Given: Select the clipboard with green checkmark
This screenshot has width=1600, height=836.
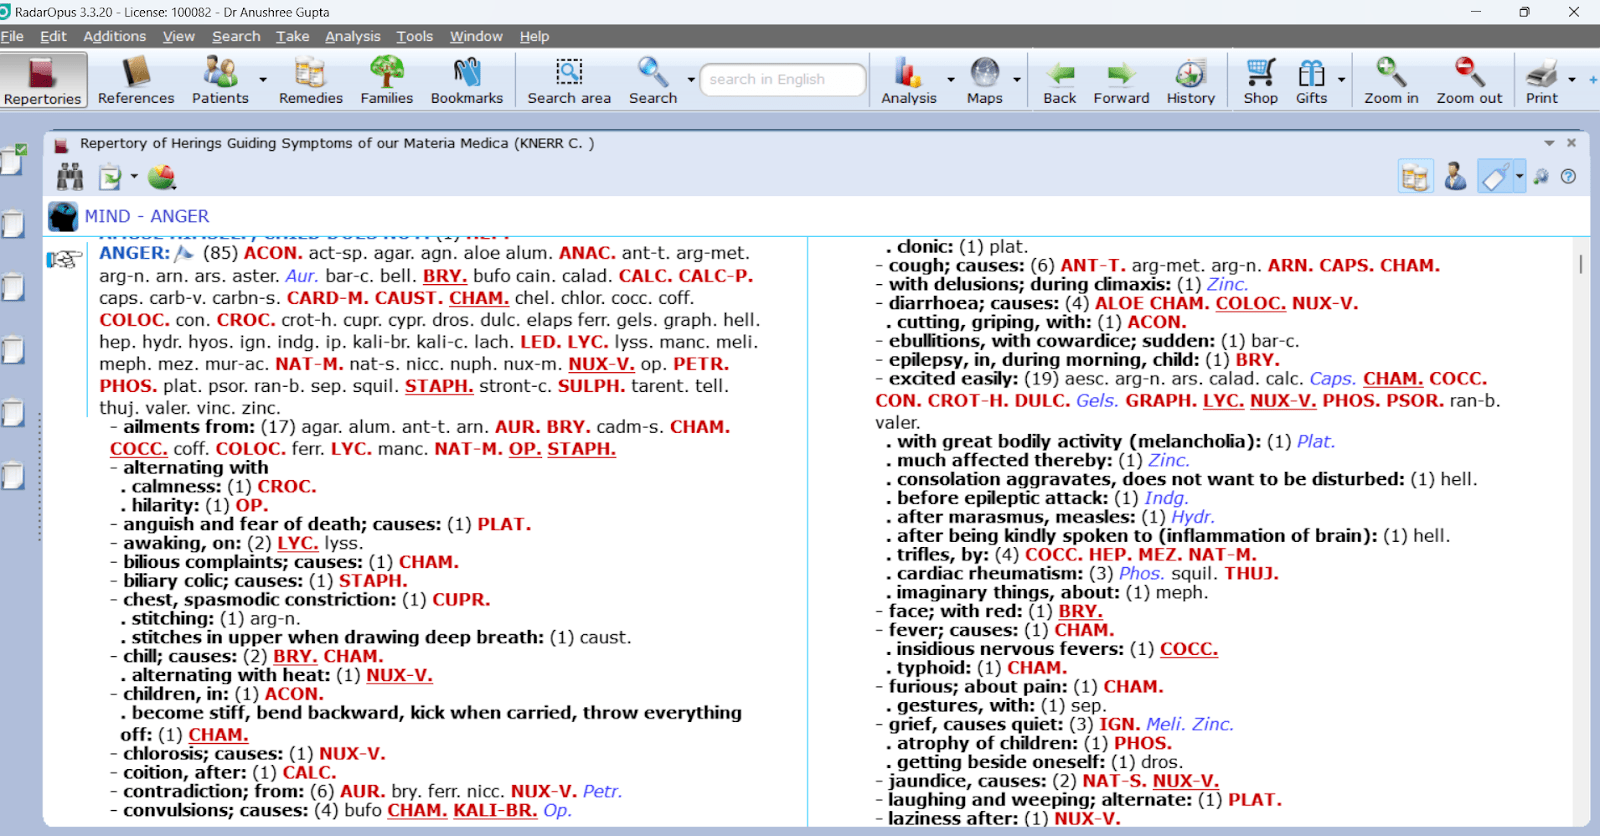Looking at the screenshot, I should click(14, 159).
